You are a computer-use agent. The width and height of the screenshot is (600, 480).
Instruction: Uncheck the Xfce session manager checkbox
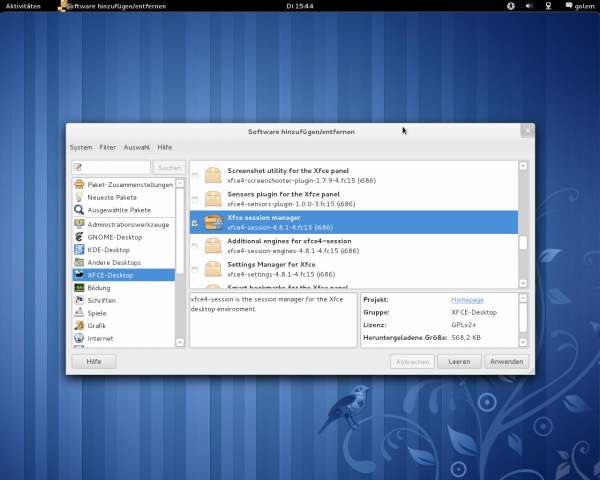pos(194,223)
